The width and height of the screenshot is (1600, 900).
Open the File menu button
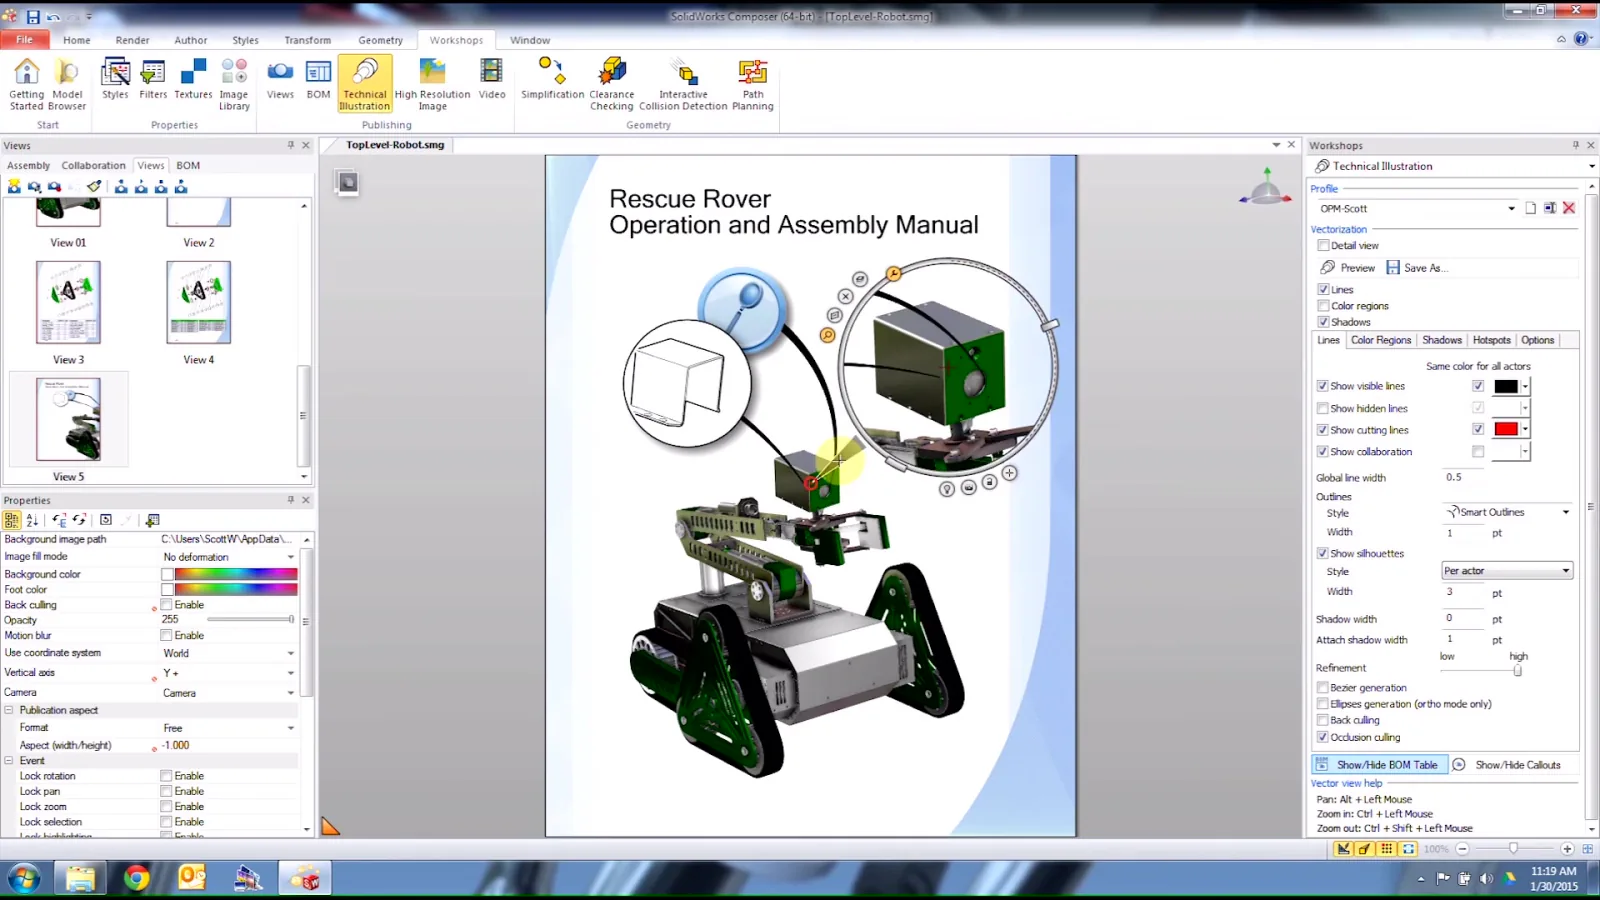[24, 39]
